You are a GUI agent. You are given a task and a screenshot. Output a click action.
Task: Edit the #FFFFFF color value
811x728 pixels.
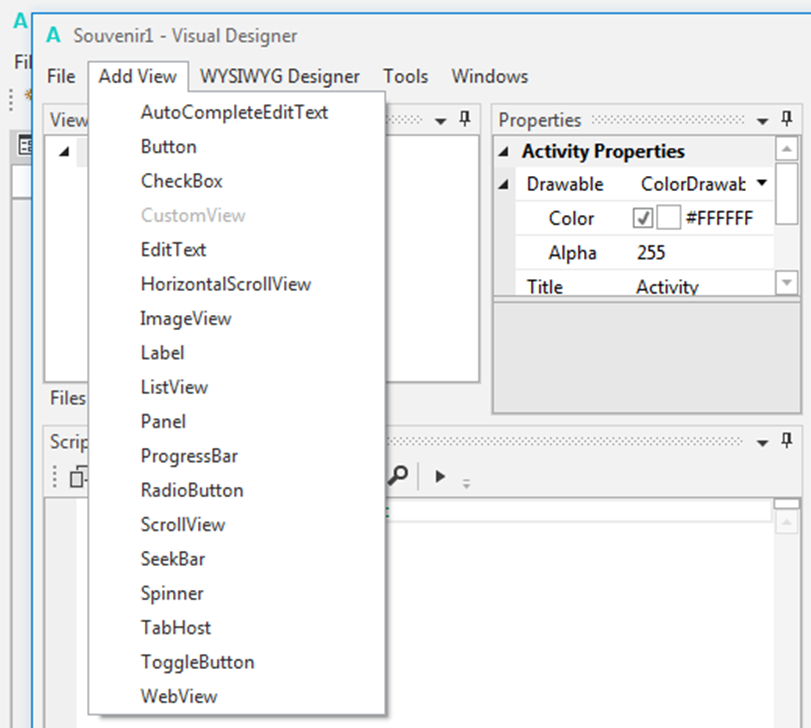click(x=719, y=218)
